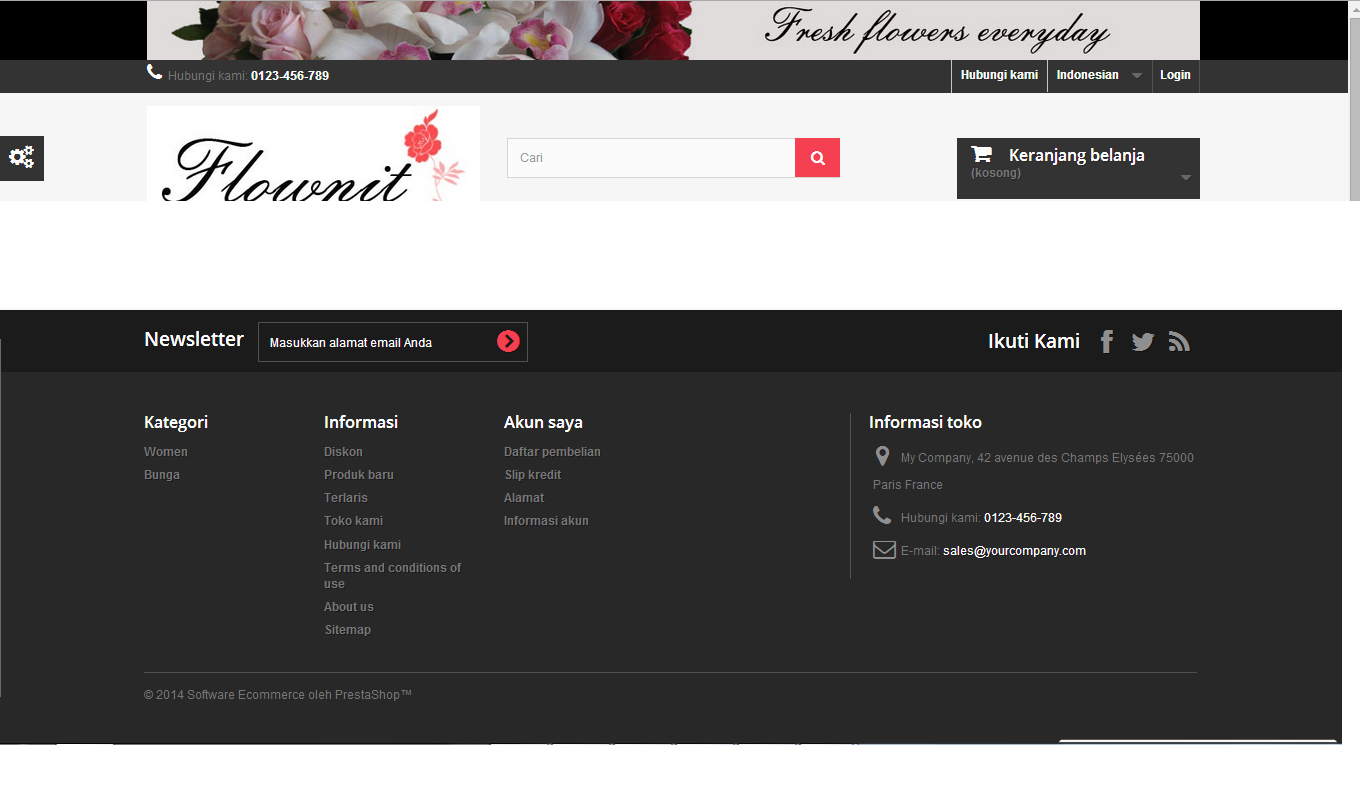Click the shopping cart icon
1360x800 pixels.
click(982, 154)
